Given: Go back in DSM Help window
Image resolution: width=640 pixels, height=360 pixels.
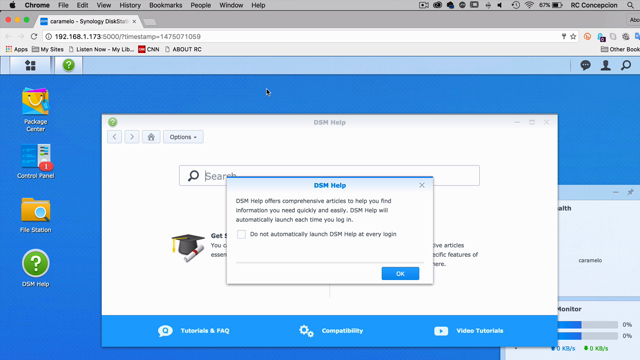Looking at the screenshot, I should (x=115, y=137).
